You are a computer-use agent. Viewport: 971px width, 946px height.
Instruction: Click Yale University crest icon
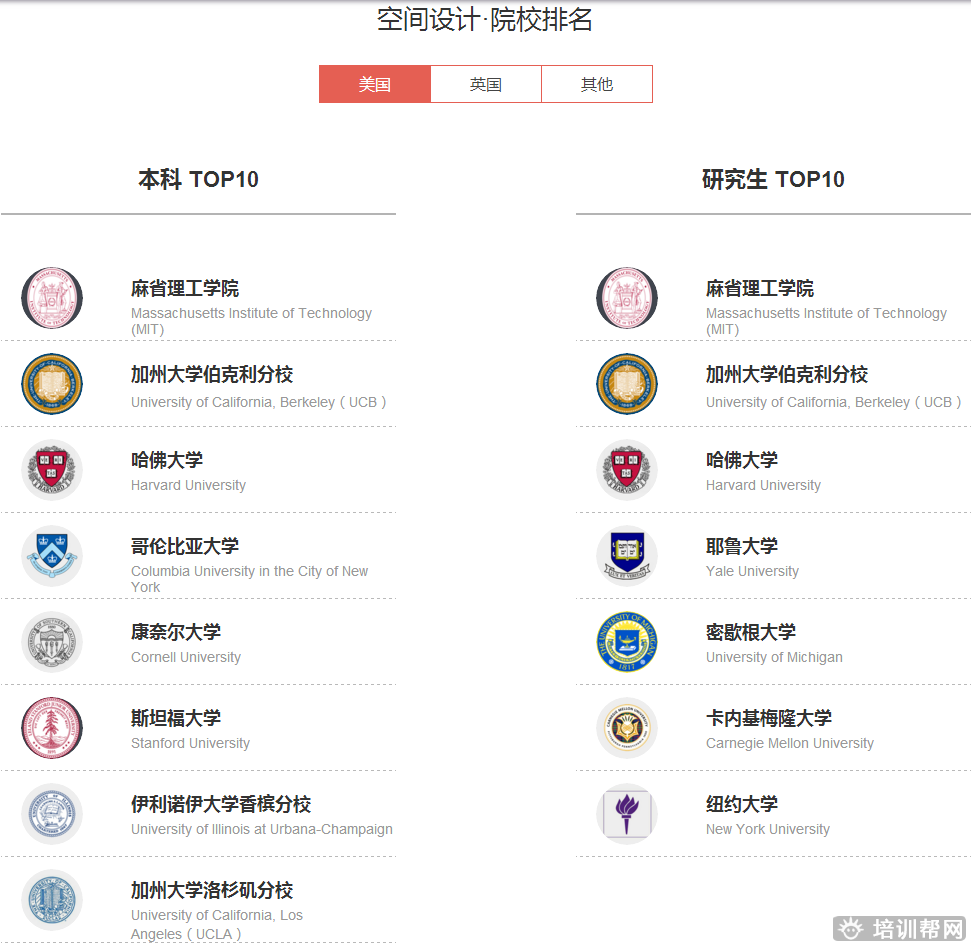coord(627,556)
